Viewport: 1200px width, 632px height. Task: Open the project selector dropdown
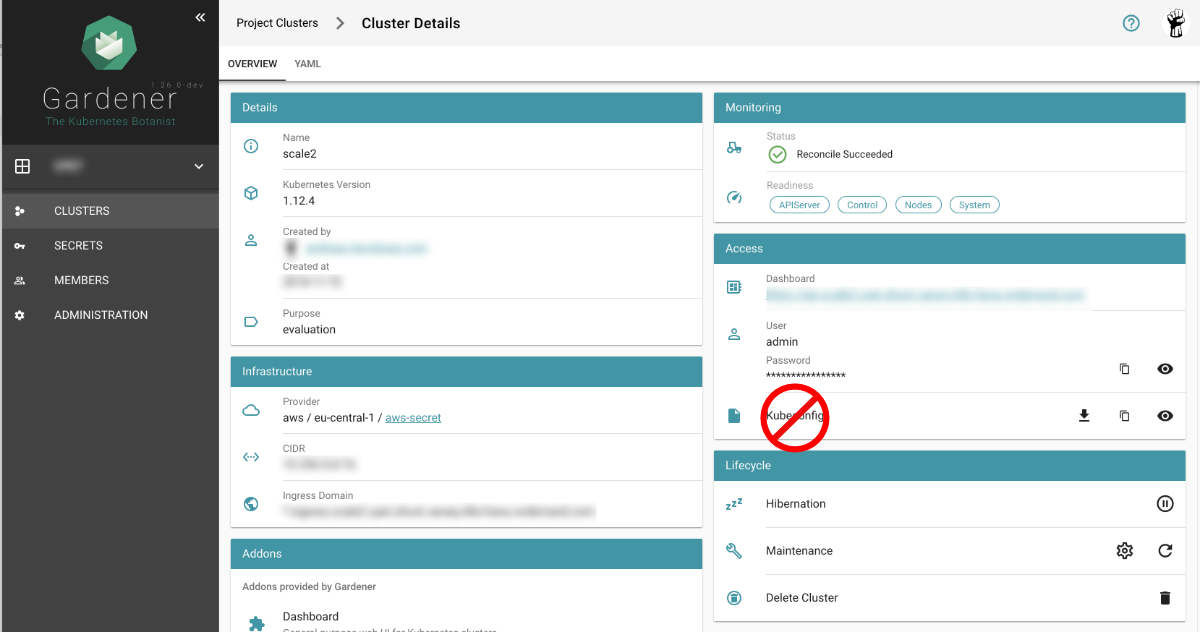pyautogui.click(x=198, y=166)
